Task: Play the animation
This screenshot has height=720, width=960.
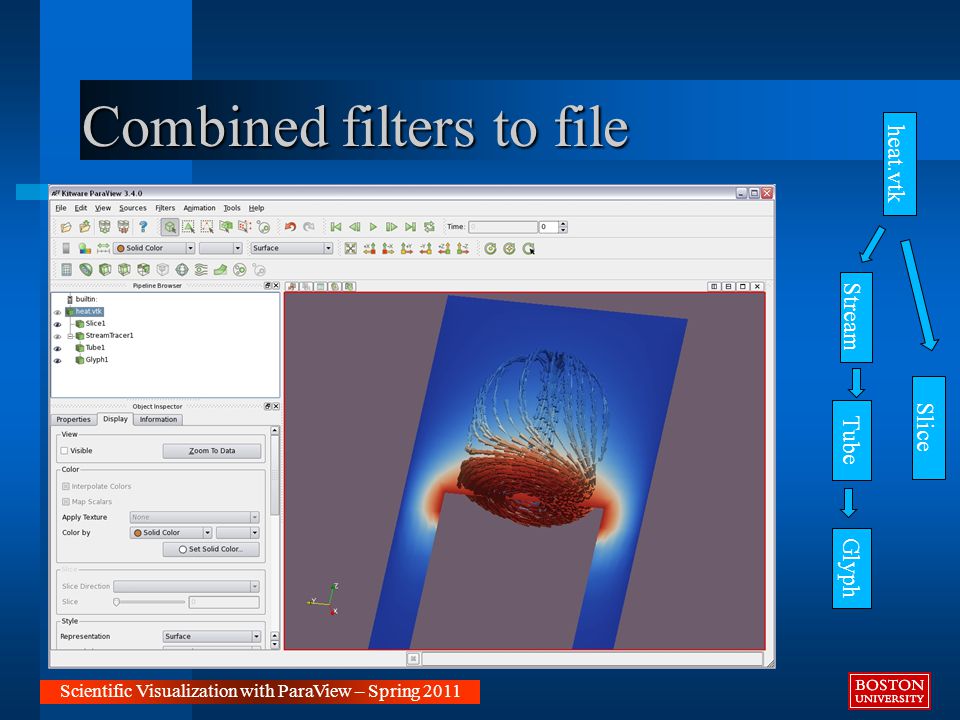Action: pos(373,227)
